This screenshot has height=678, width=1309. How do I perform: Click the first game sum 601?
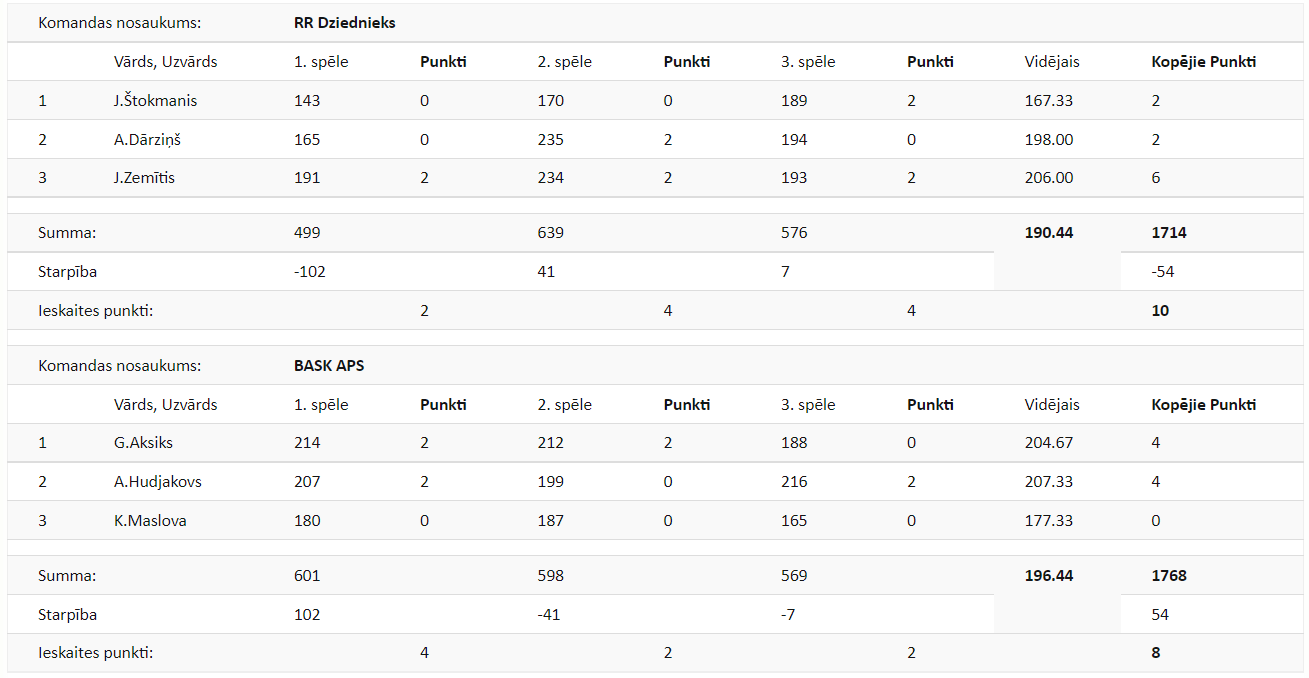[307, 576]
